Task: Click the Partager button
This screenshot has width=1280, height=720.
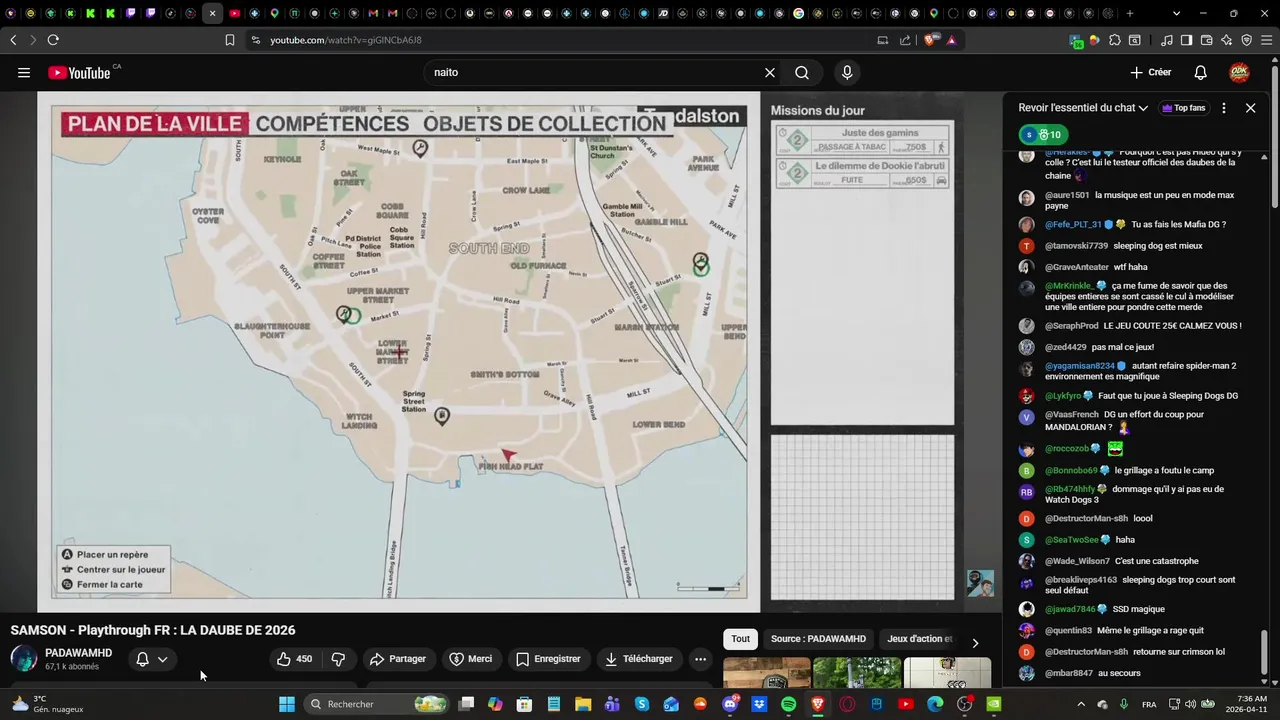Action: click(397, 659)
